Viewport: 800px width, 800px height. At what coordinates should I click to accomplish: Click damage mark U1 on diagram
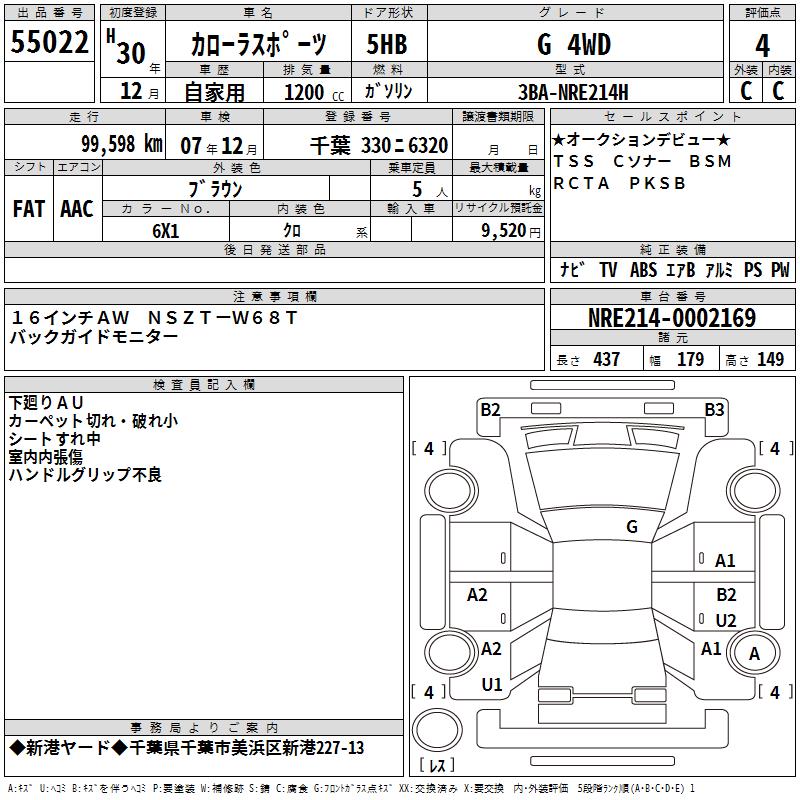(x=492, y=685)
